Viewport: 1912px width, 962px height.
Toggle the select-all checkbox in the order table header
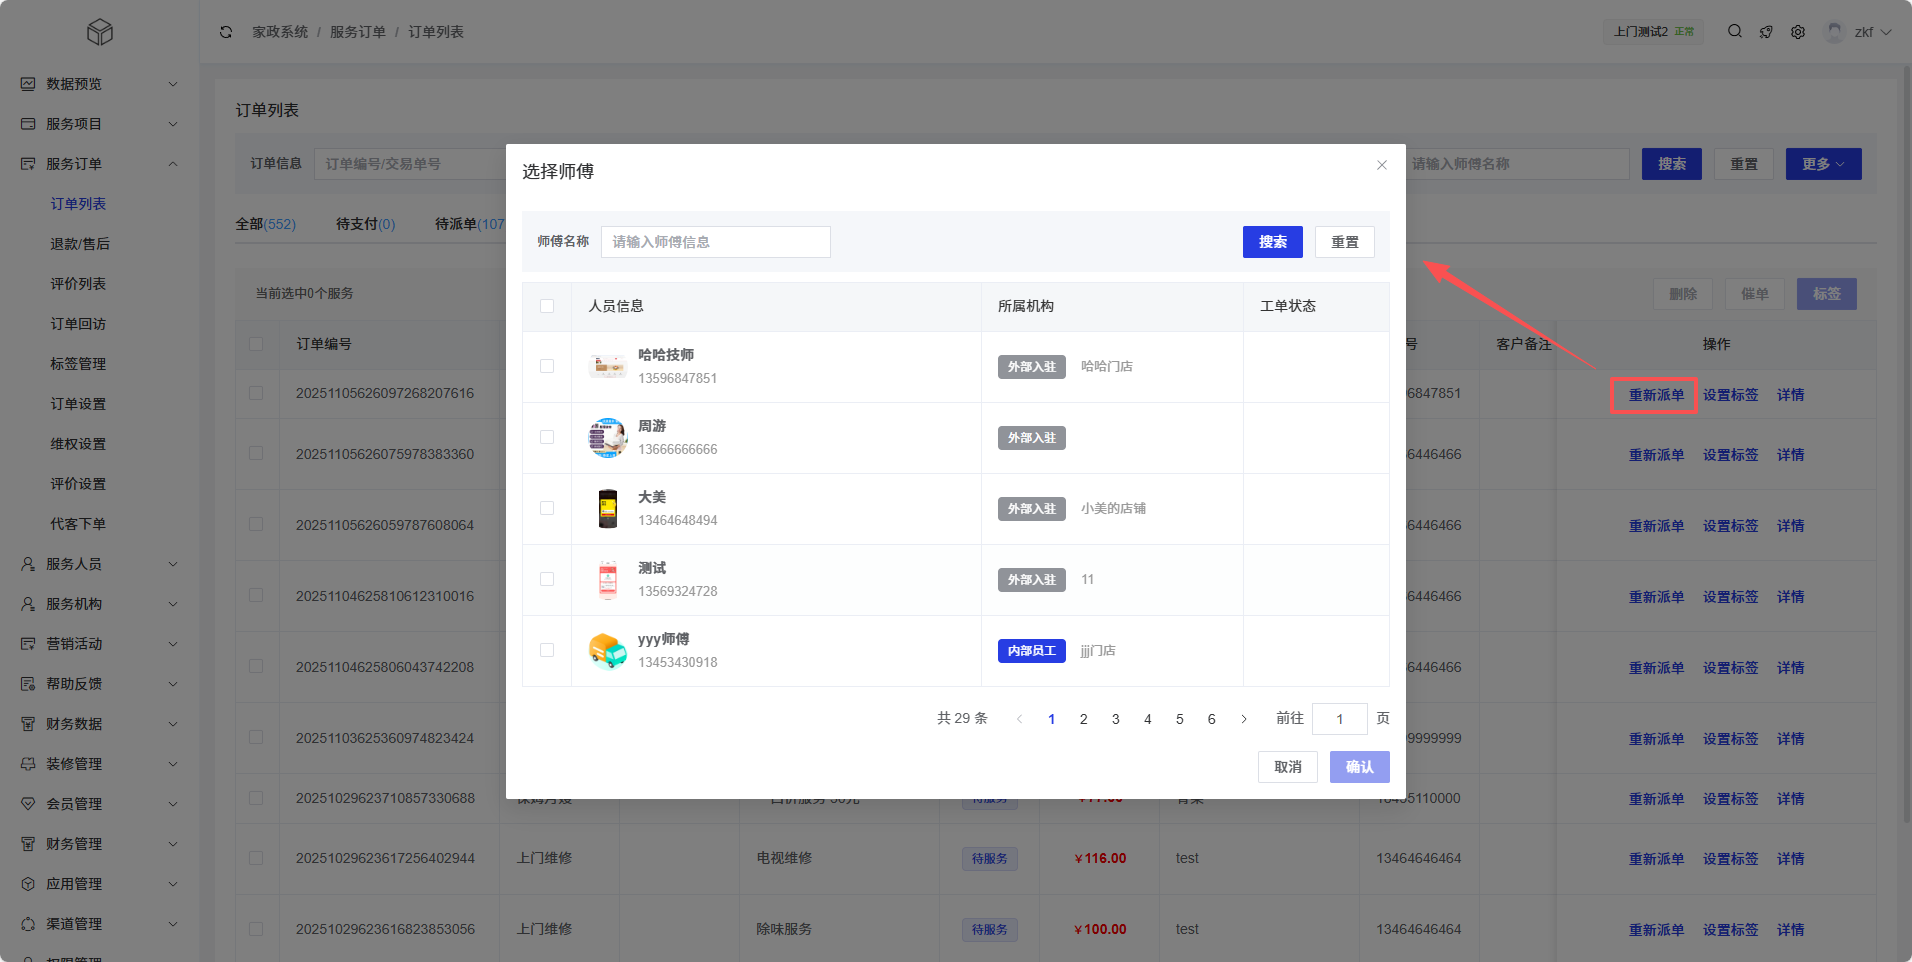[x=256, y=344]
